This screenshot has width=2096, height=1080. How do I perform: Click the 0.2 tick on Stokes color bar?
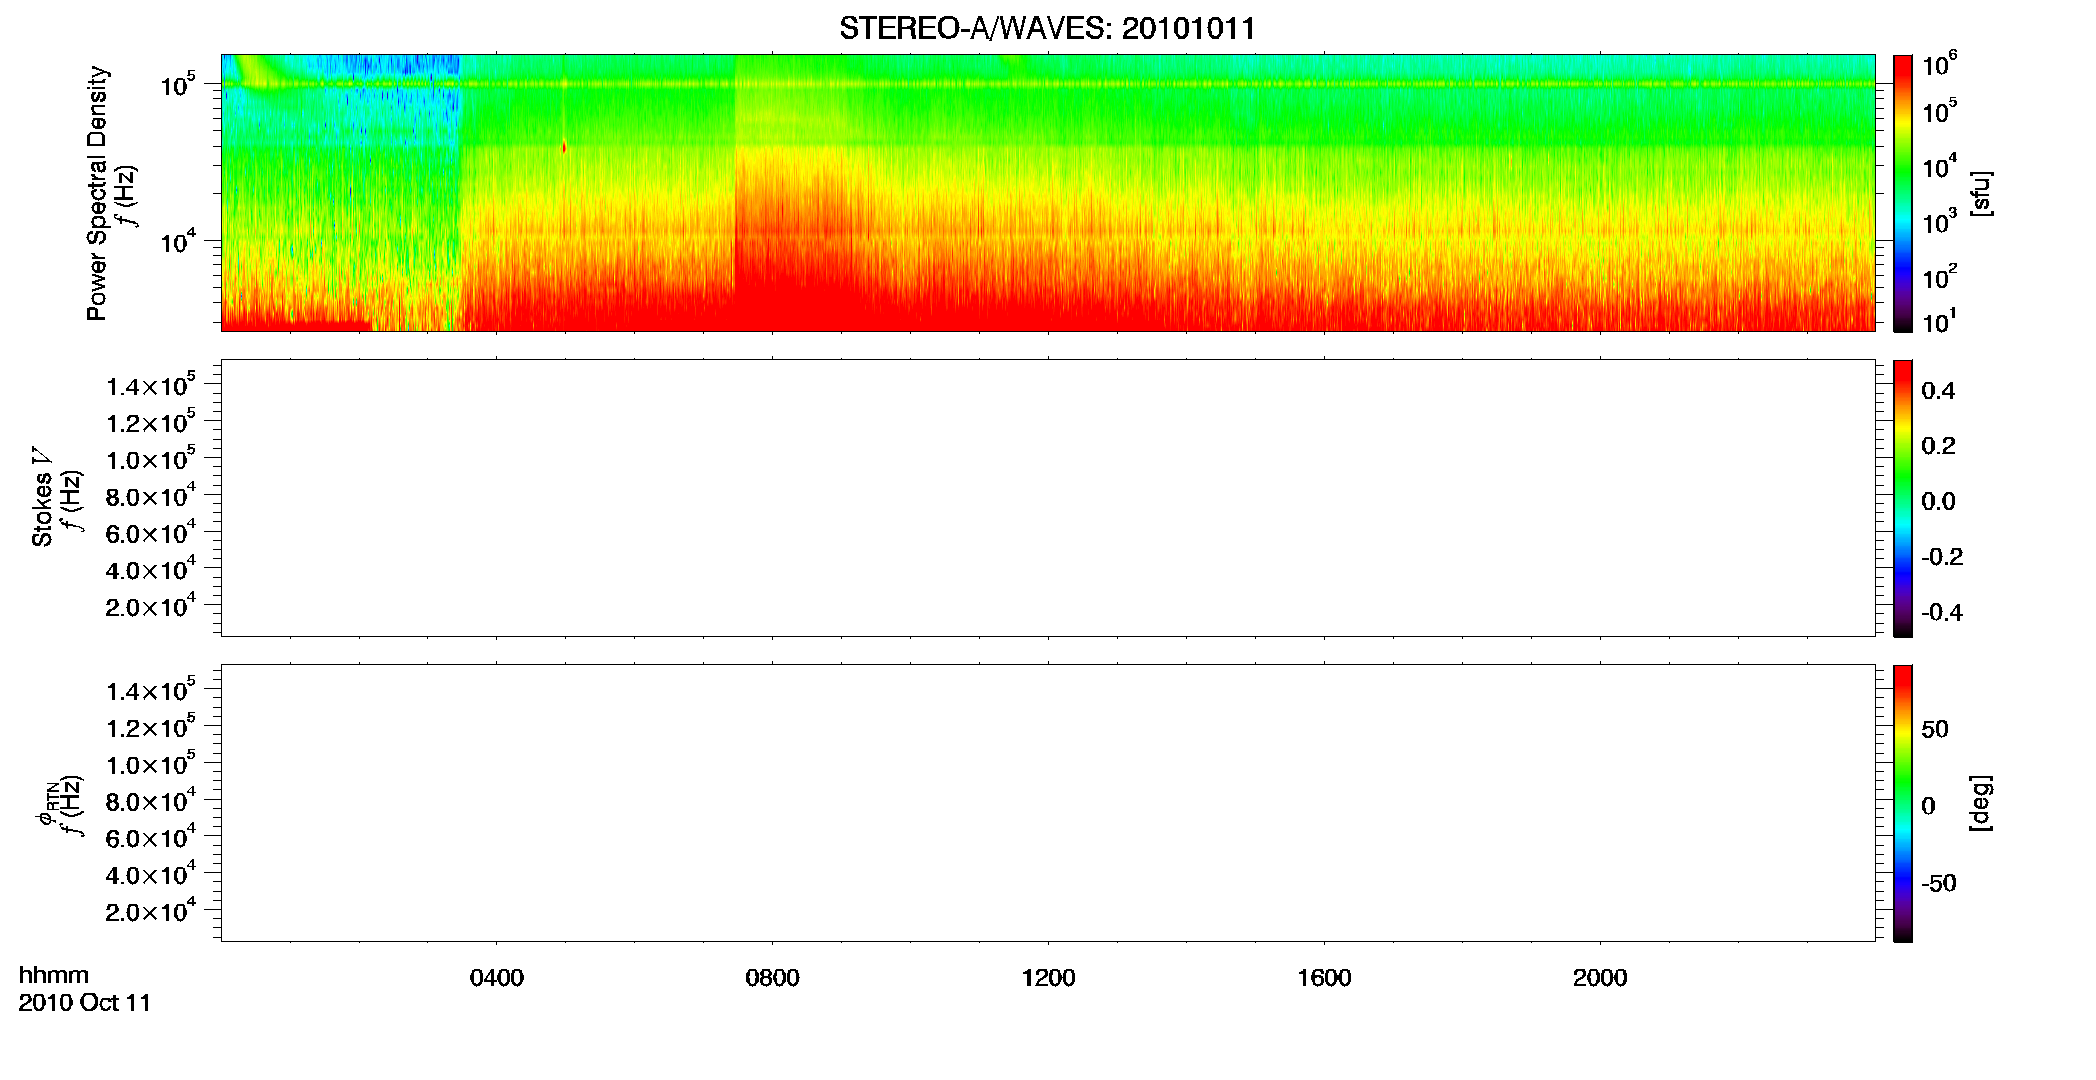pos(1938,446)
